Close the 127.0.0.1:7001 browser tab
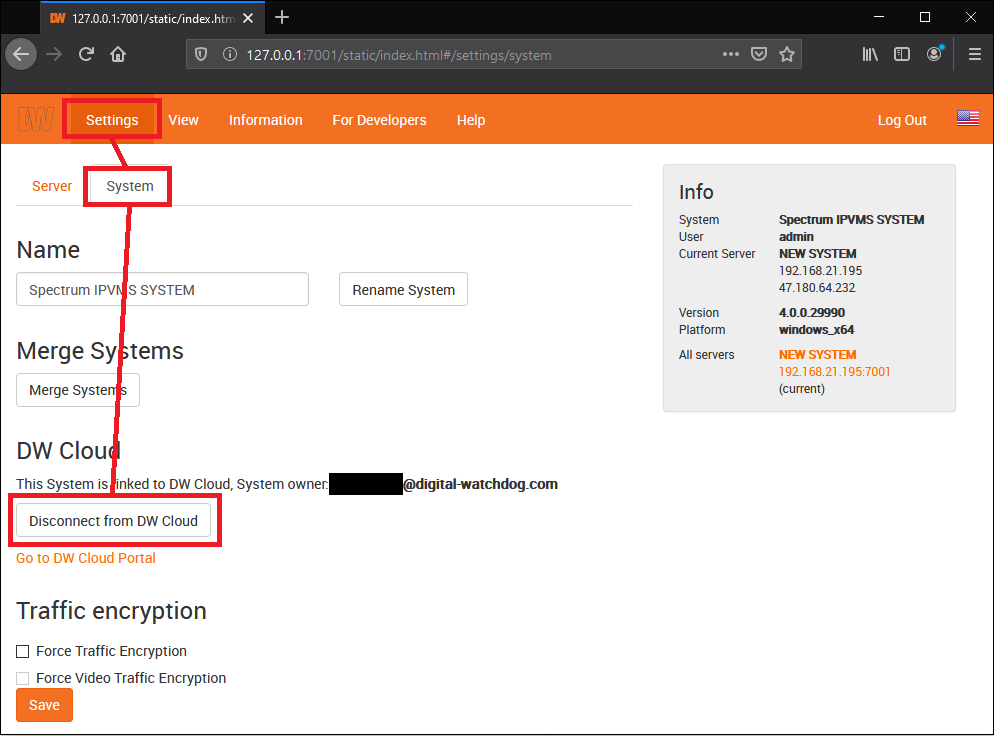The image size is (994, 736). 248,18
